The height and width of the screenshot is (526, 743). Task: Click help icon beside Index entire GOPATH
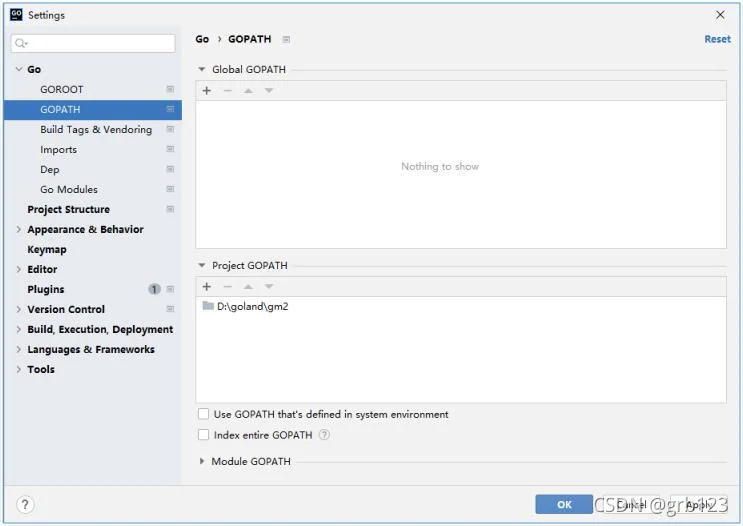324,435
